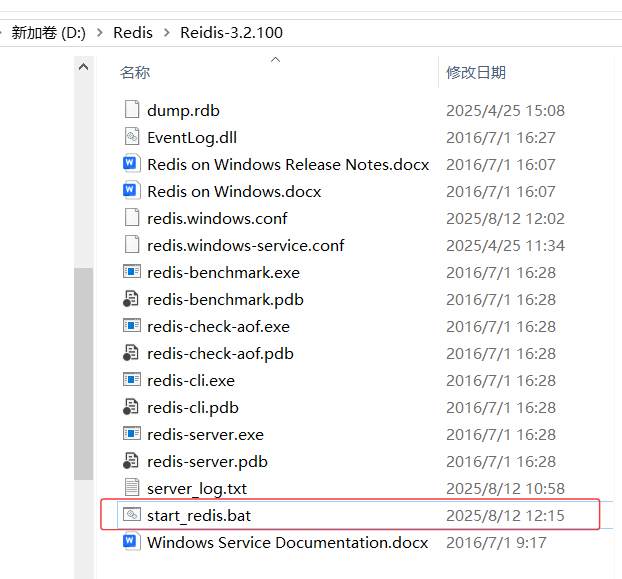Image resolution: width=622 pixels, height=579 pixels.
Task: Select redis-check-aof.exe file name
Action: (218, 326)
